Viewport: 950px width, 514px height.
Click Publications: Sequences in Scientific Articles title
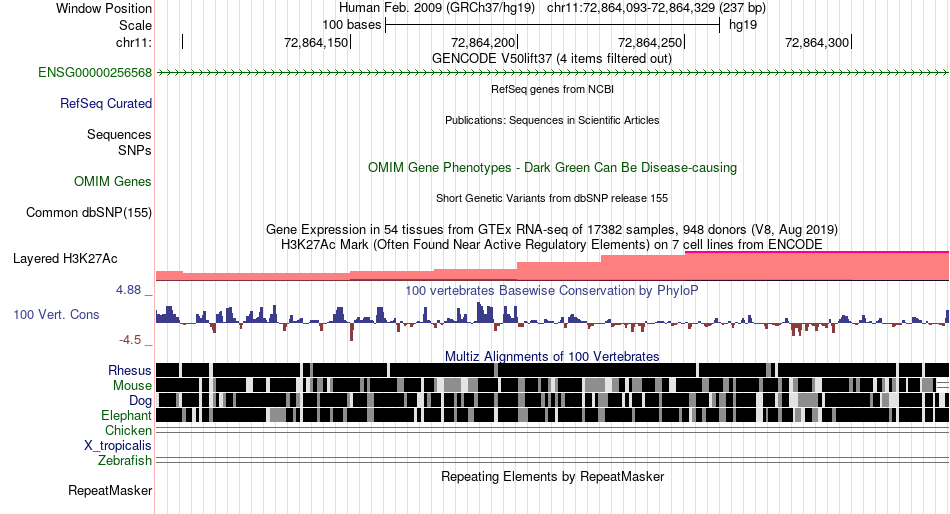click(552, 120)
